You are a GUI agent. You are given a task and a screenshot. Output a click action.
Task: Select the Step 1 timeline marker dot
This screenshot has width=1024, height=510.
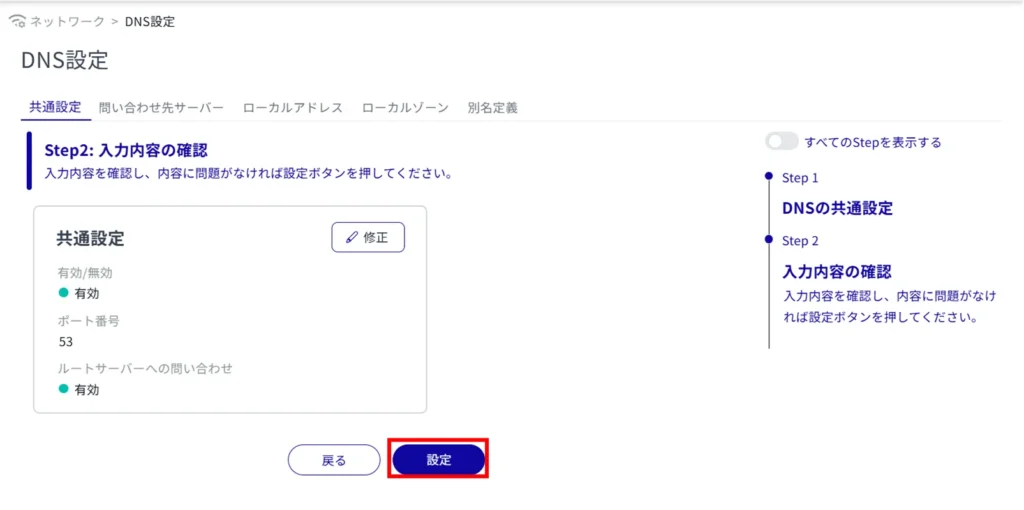tap(768, 177)
